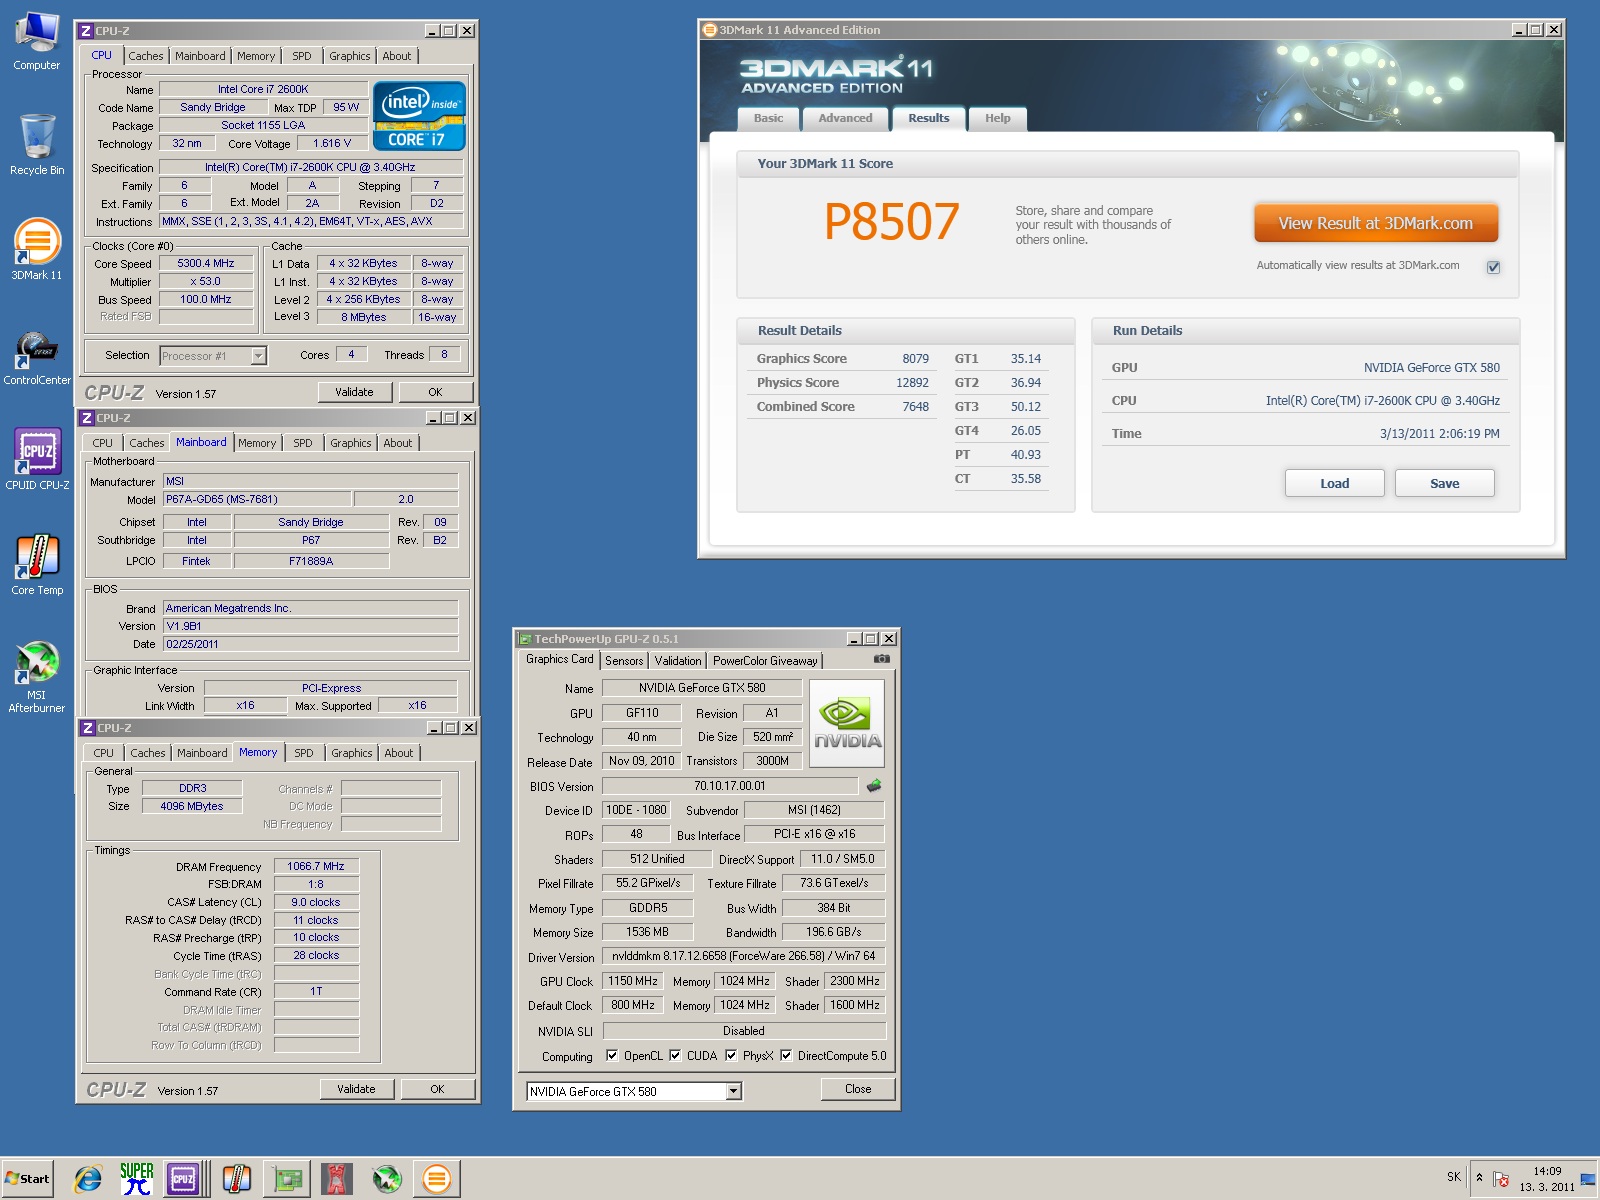Switch to CPU-Z taskbar button
Screen dimensions: 1600x1200
[x=184, y=1179]
